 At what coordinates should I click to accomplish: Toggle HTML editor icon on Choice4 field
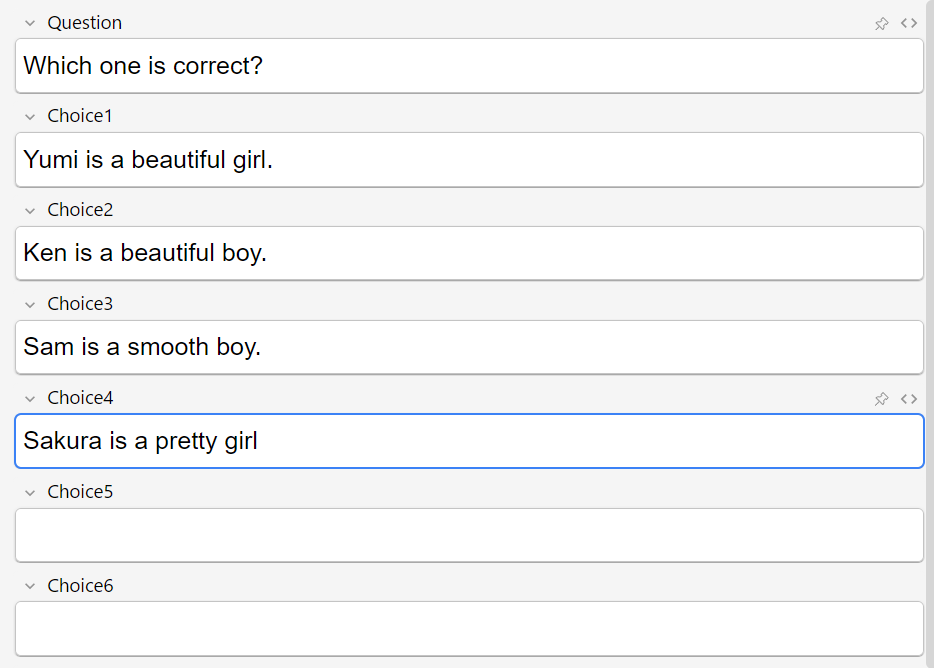click(x=909, y=398)
